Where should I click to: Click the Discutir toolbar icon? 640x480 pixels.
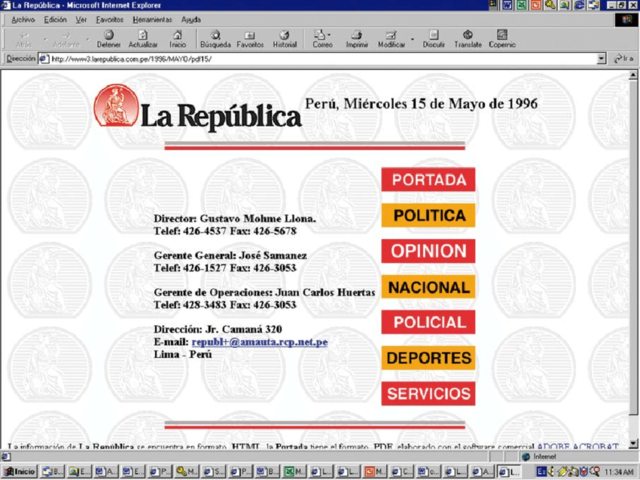pyautogui.click(x=433, y=39)
